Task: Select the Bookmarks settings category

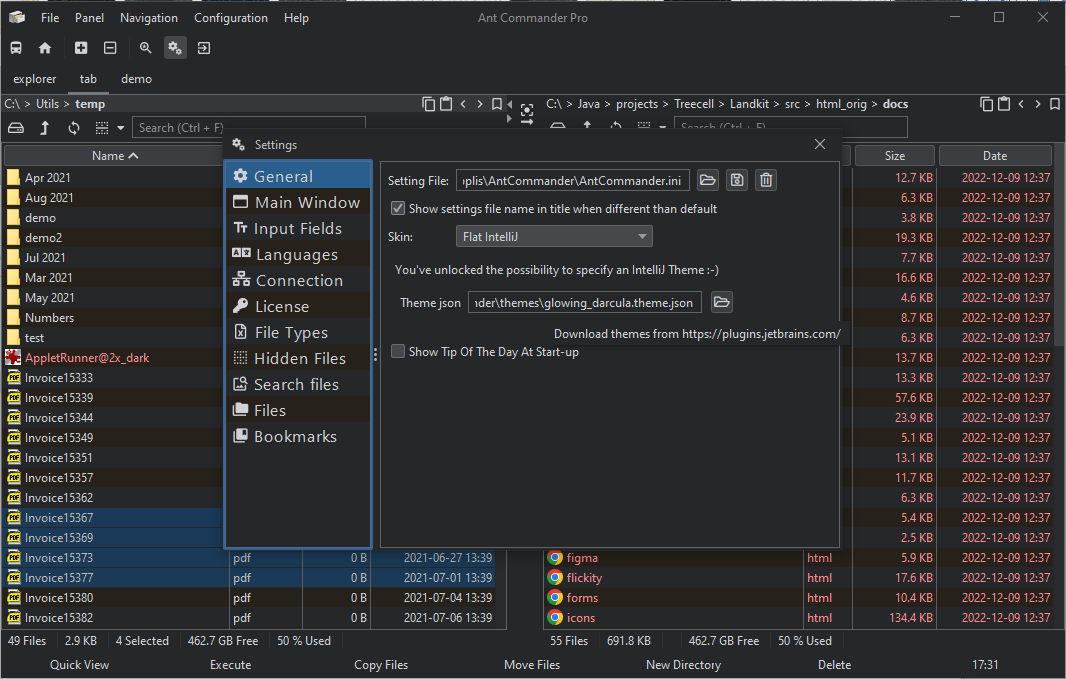Action: pos(298,436)
